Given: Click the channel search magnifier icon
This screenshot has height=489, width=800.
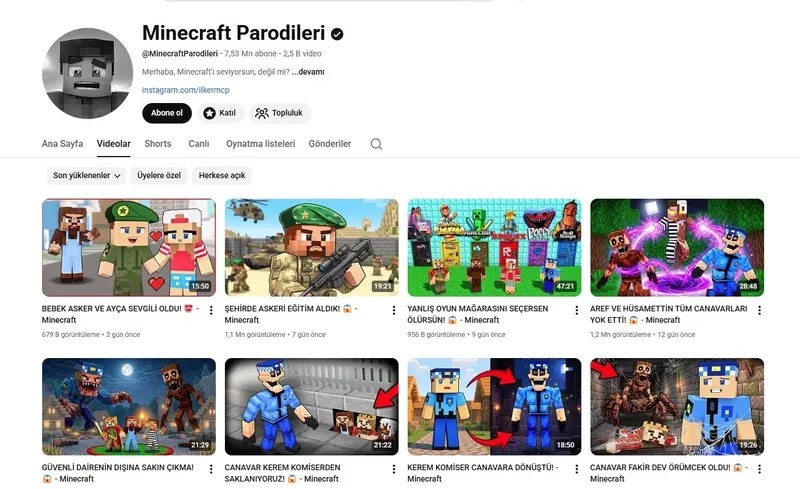Looking at the screenshot, I should [376, 144].
